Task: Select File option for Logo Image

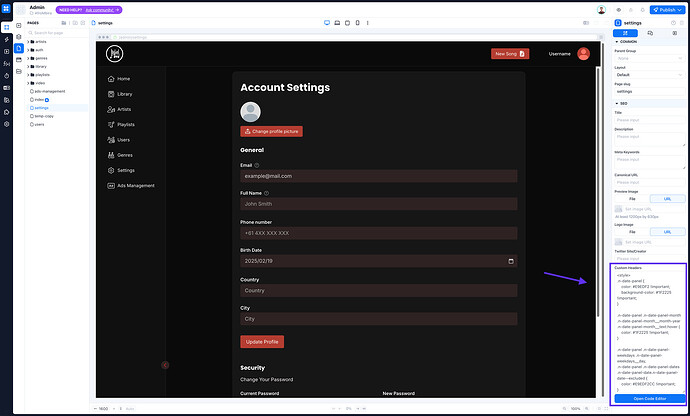Action: 632,232
